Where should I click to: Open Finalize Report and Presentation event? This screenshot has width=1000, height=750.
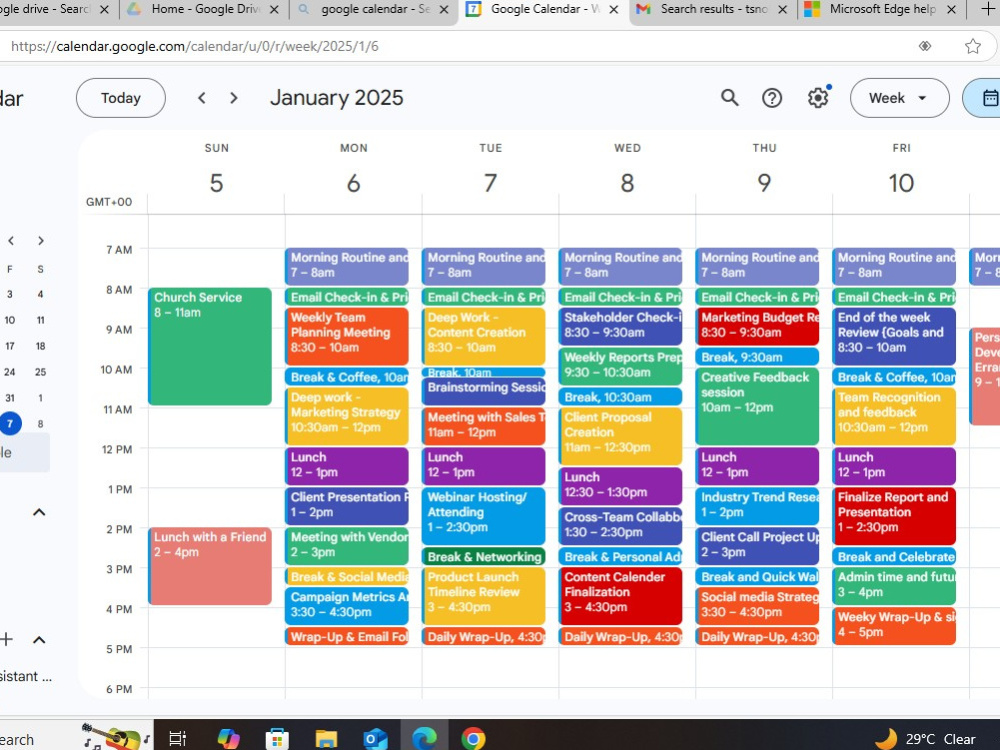(x=893, y=516)
